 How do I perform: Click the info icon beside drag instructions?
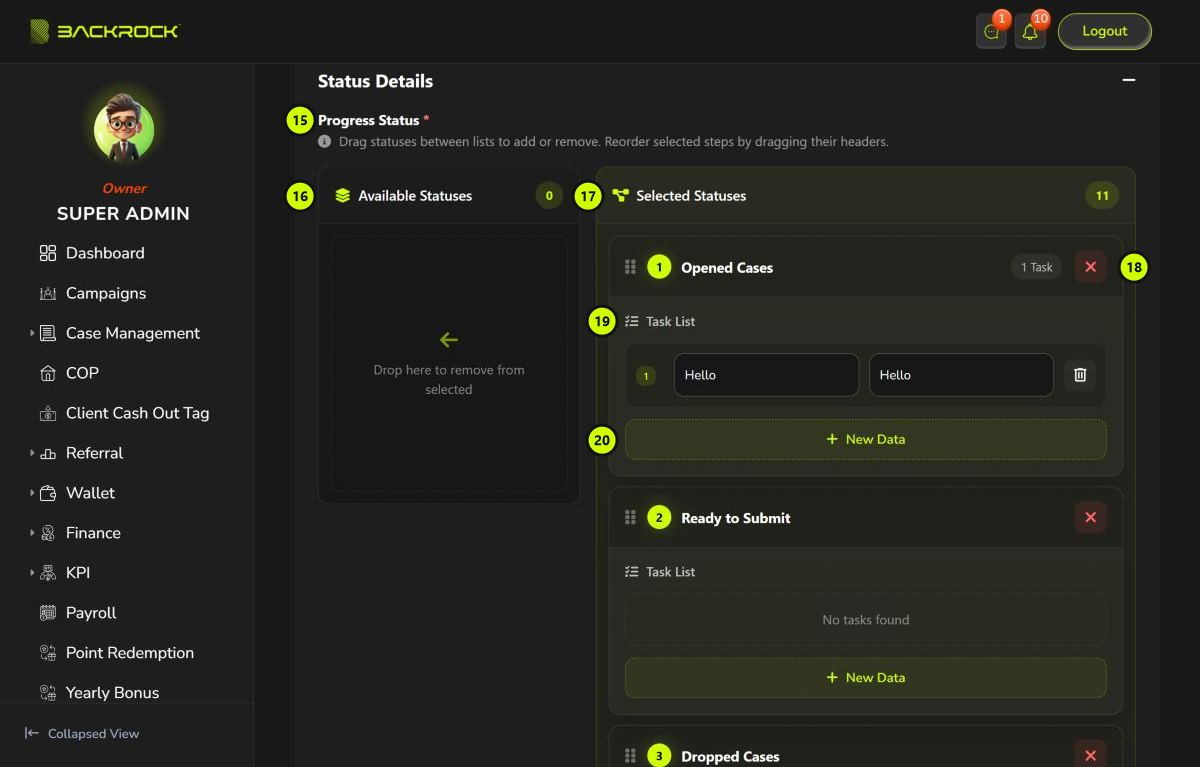pos(324,142)
